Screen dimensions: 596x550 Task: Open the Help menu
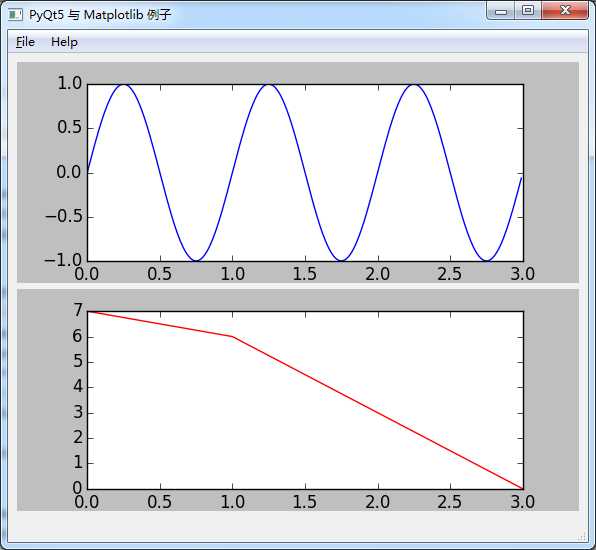(64, 42)
